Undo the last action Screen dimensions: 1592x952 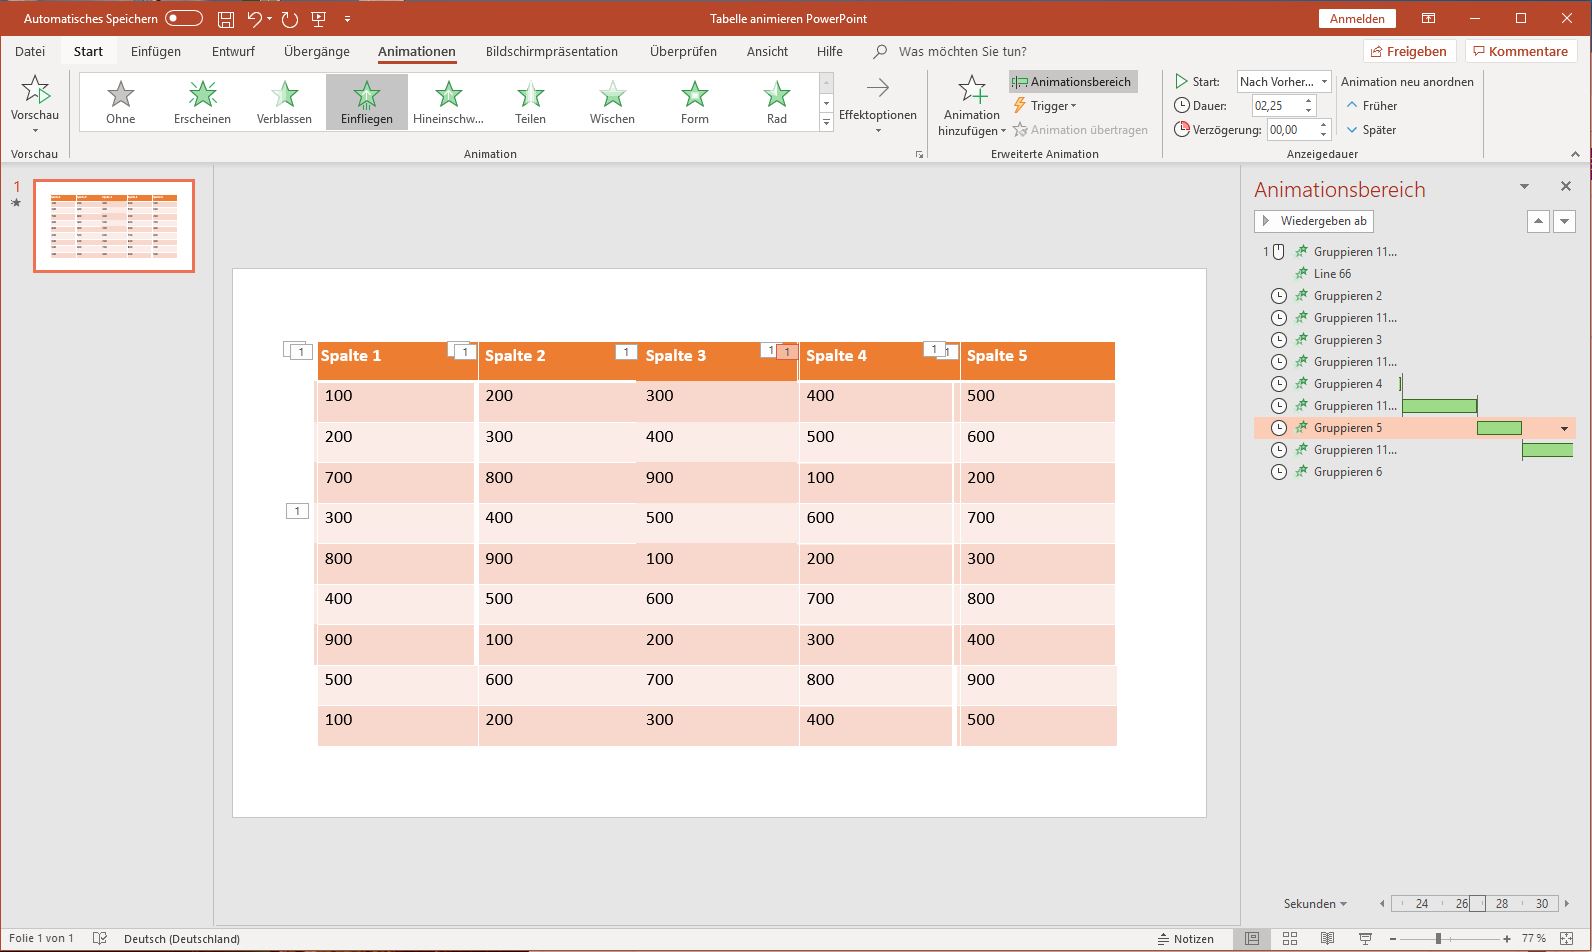255,19
